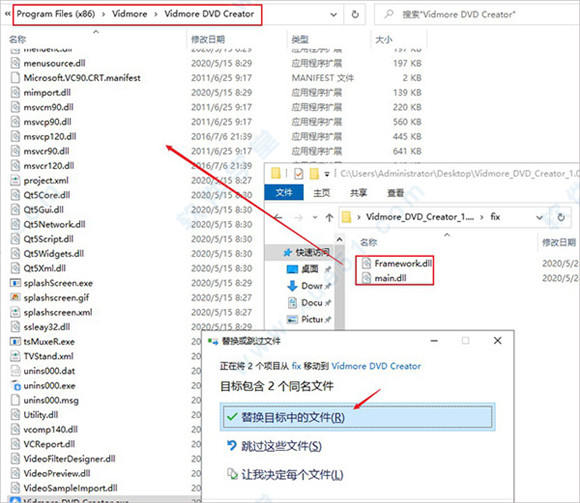Click Vidmore DVD Creator destination link
Screen dimensions: 580x503
tap(376, 366)
